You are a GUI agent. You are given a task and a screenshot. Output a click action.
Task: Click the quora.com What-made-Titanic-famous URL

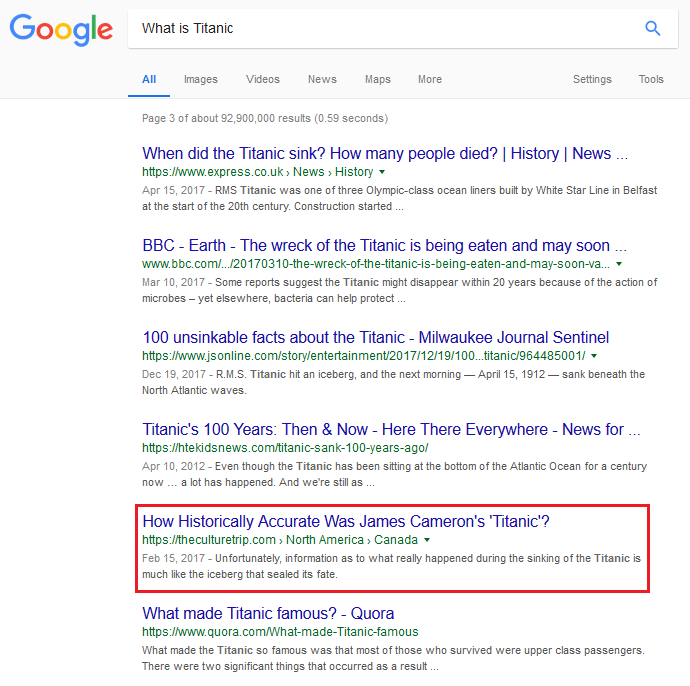click(x=280, y=632)
